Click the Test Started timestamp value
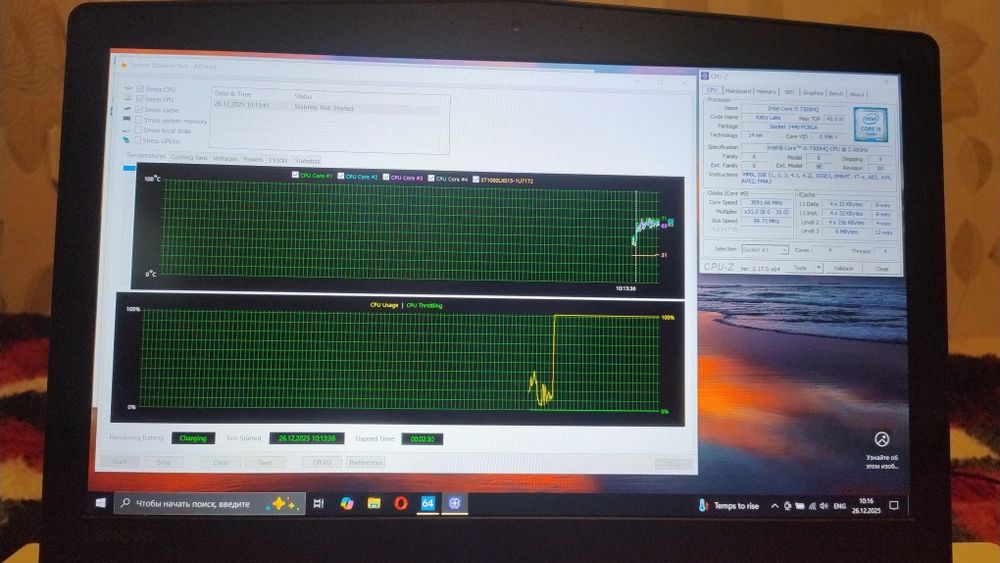The height and width of the screenshot is (563, 1000). coord(307,438)
